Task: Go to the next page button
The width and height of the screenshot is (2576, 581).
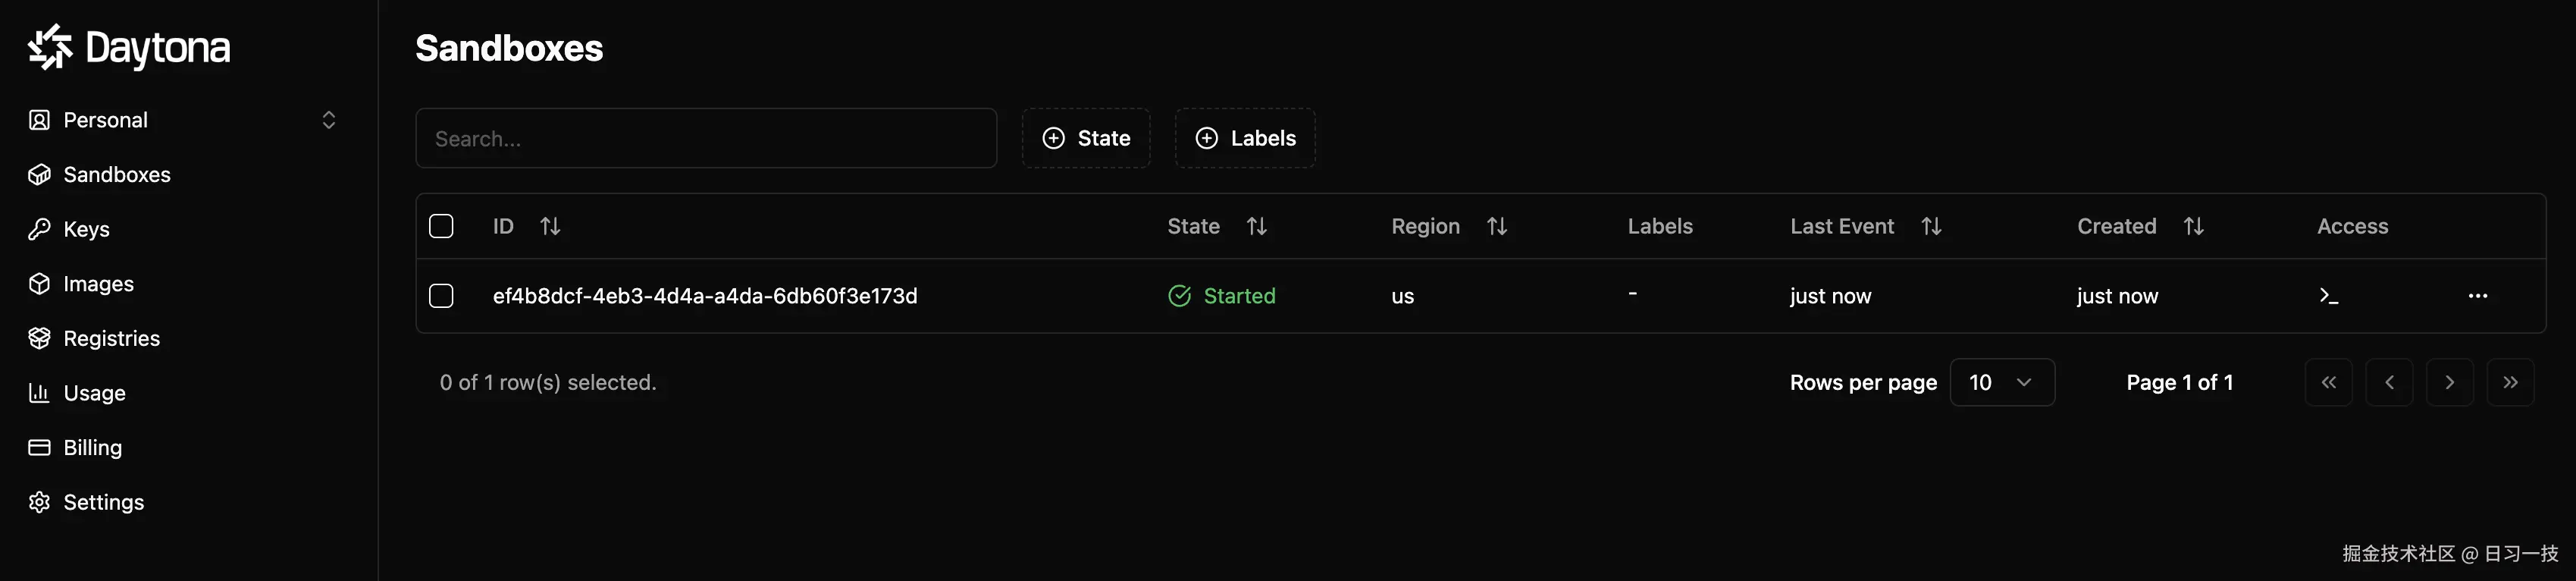Action: point(2449,383)
